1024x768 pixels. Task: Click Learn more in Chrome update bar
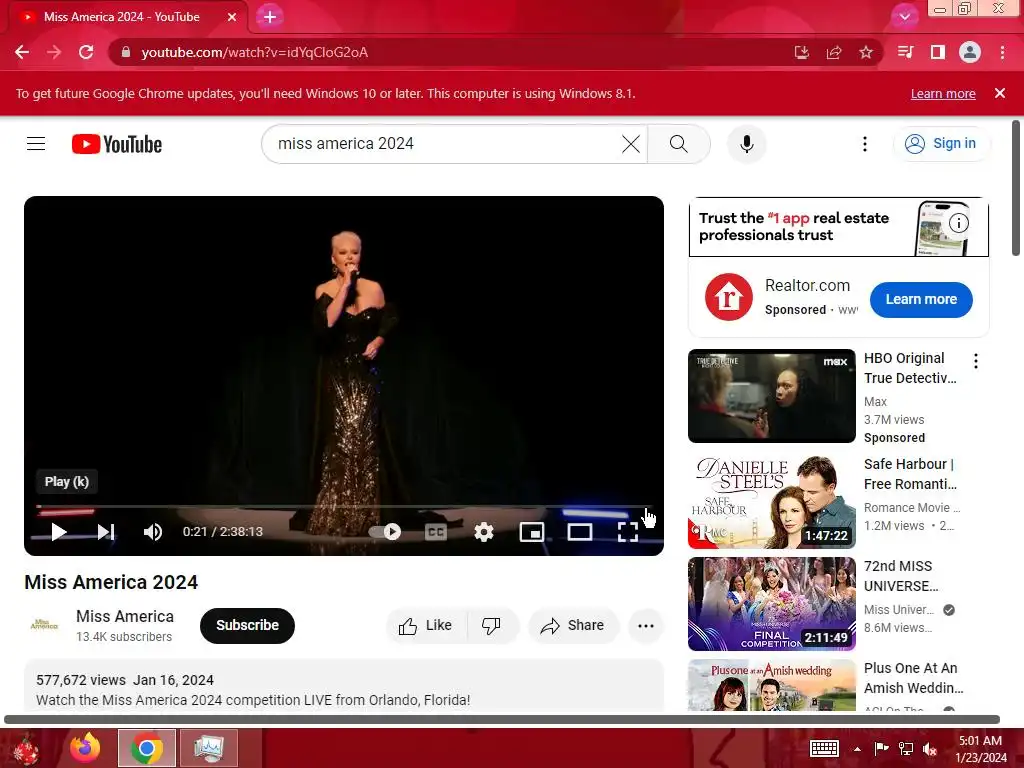click(x=943, y=93)
